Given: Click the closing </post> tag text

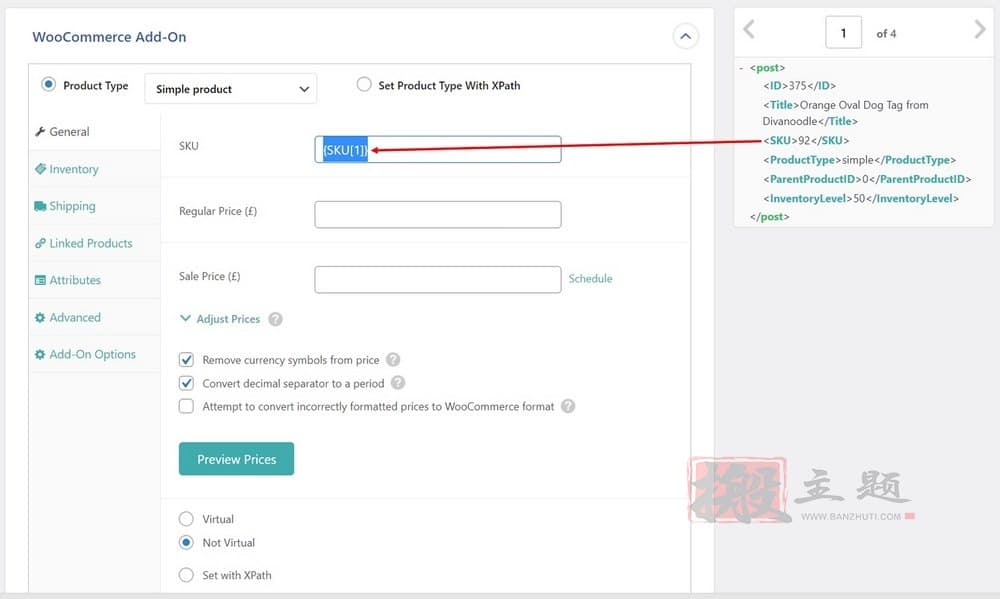Looking at the screenshot, I should [x=770, y=217].
